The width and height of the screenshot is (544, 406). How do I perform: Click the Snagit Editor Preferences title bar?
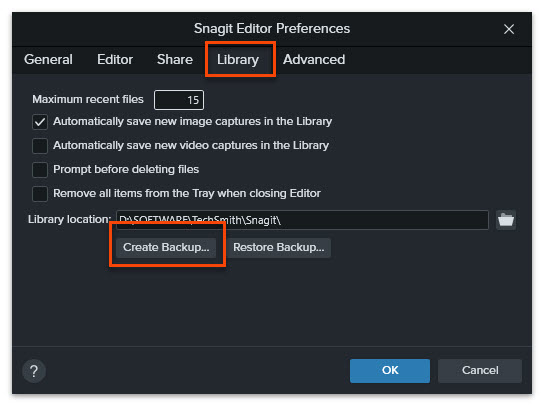coord(272,29)
